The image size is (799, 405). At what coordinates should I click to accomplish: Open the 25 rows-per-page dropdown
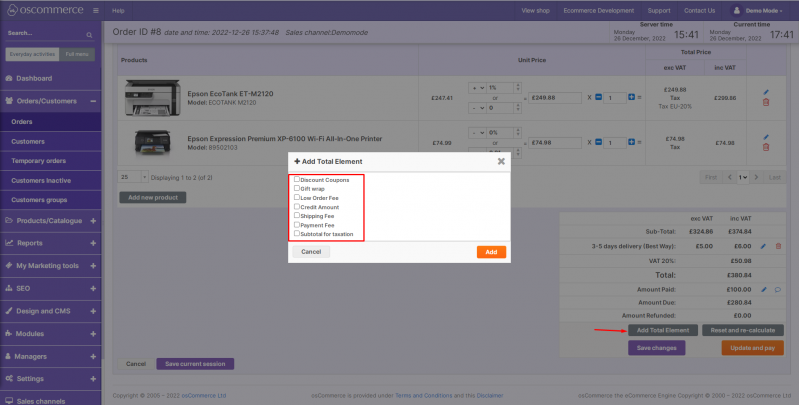pos(133,177)
